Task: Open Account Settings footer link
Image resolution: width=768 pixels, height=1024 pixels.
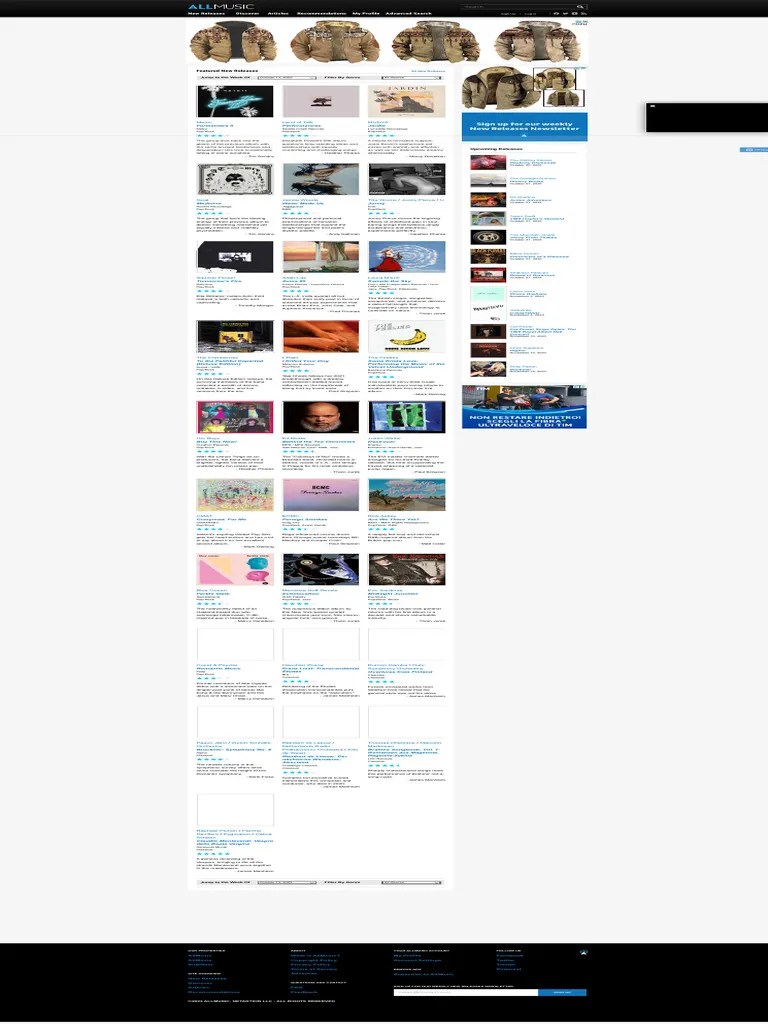Action: [x=417, y=960]
